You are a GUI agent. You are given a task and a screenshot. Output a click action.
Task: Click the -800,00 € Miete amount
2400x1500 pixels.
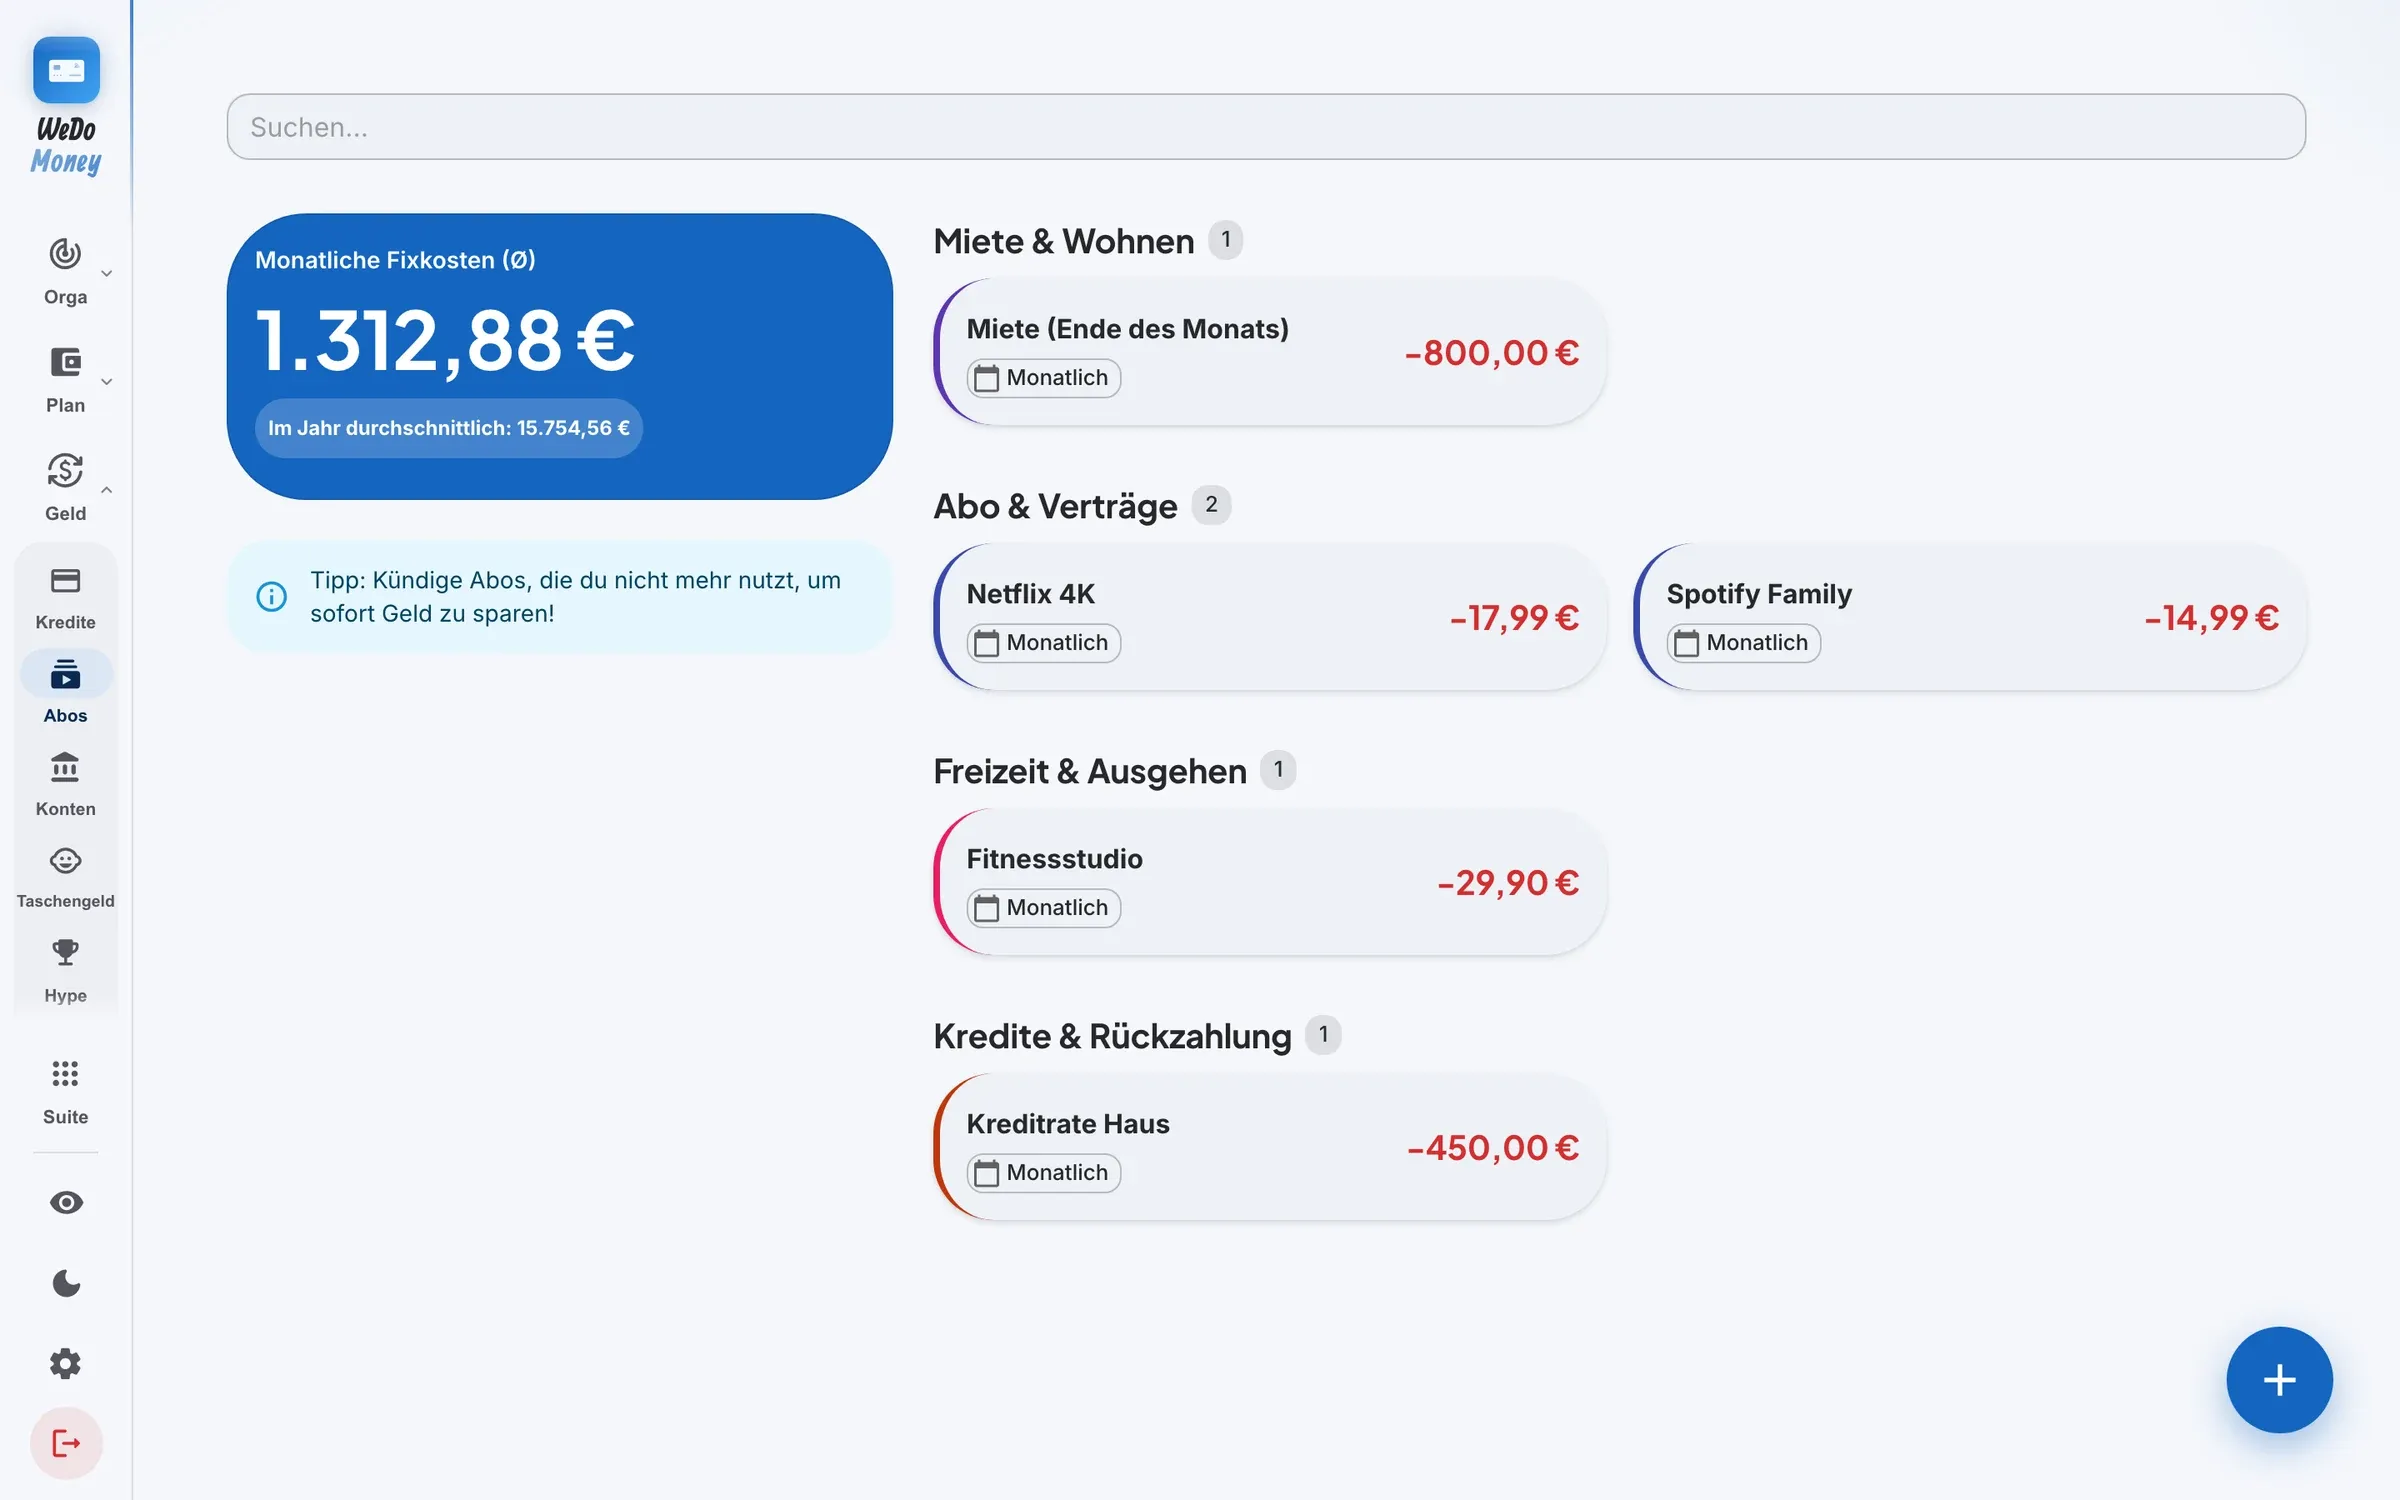1492,353
